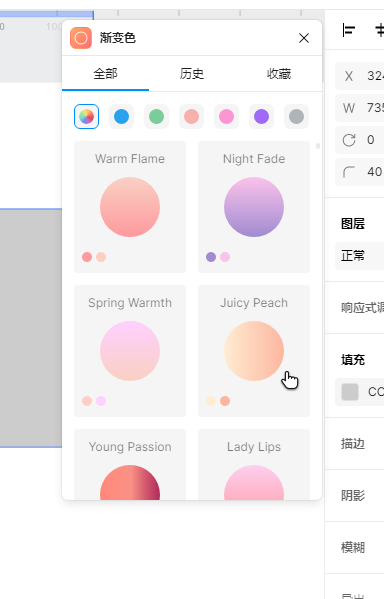Pick Juicy Peach's orange color dot
Image resolution: width=384 pixels, height=599 pixels.
tap(225, 401)
